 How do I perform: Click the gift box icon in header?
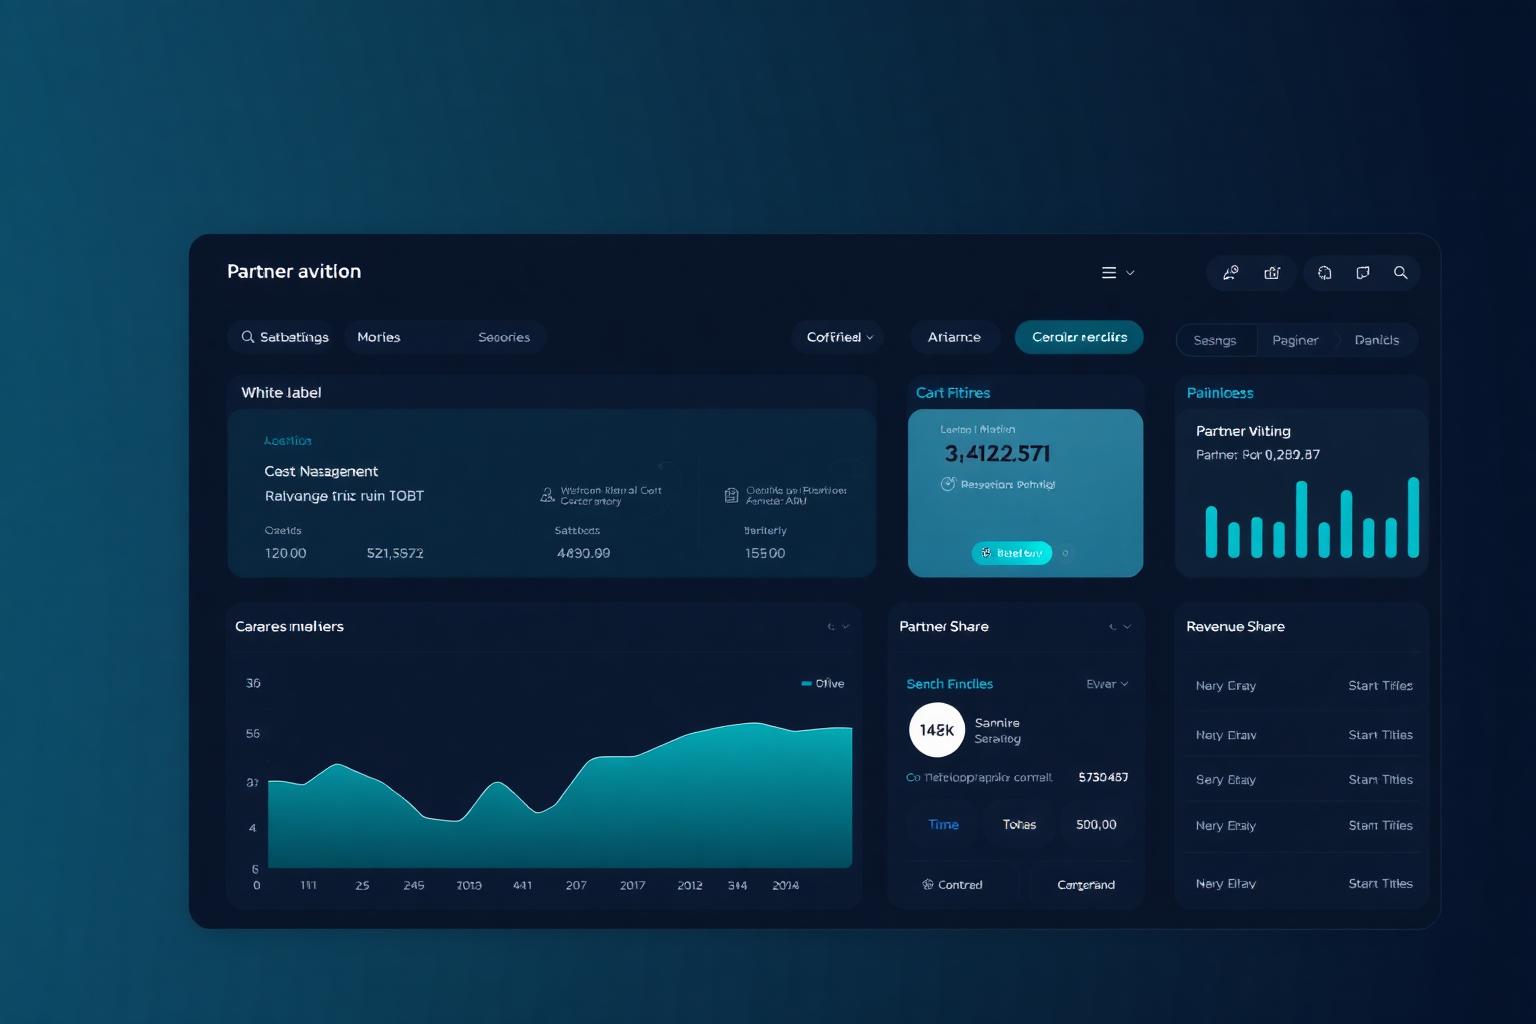(1272, 273)
